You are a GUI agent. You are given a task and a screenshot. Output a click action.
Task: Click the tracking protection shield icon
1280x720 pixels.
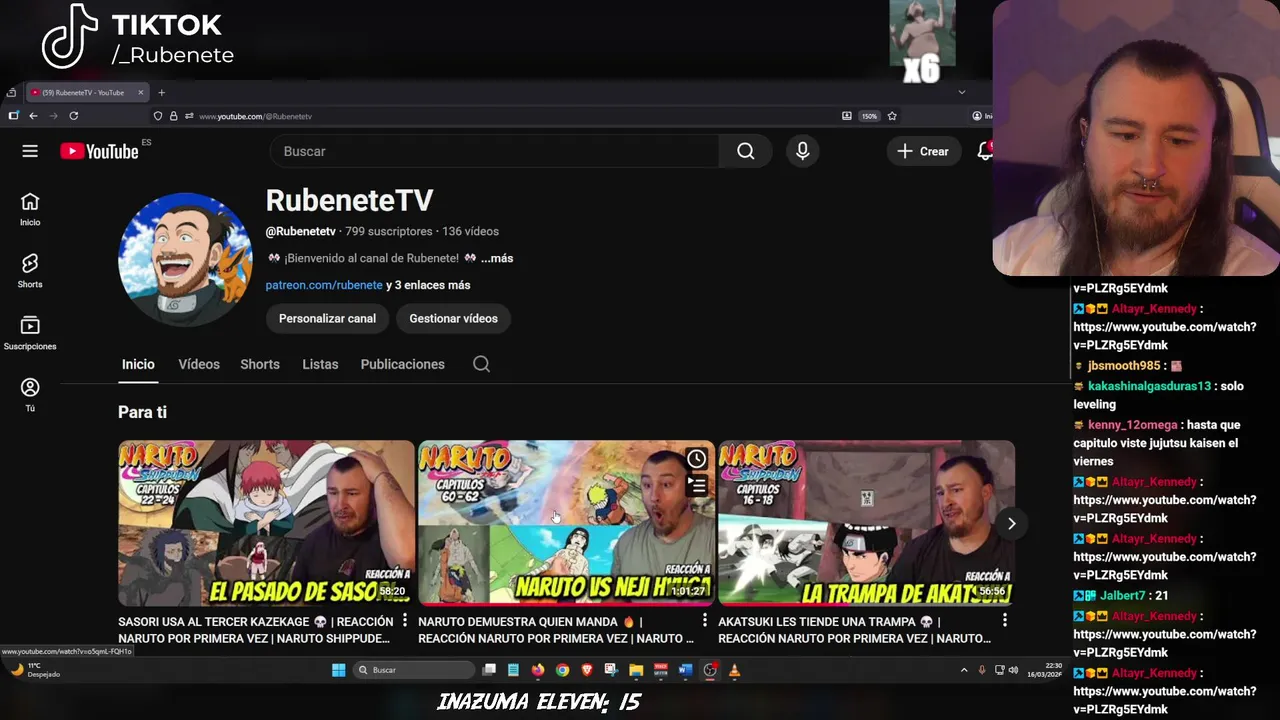pyautogui.click(x=158, y=116)
